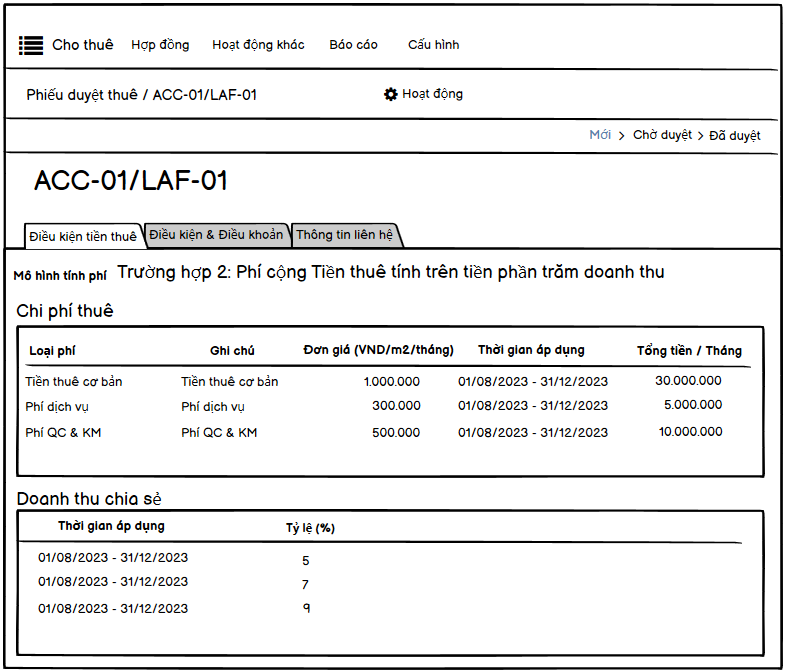Screen dimensions: 787x671
Task: Select Phí QC & KM in Loại phí column
Action: (x=63, y=433)
